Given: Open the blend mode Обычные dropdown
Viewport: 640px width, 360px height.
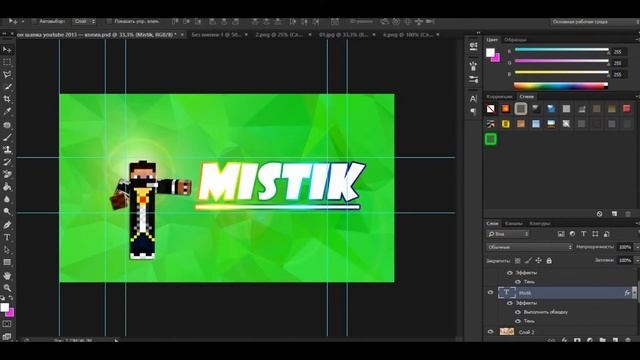Looking at the screenshot, I should (x=529, y=247).
